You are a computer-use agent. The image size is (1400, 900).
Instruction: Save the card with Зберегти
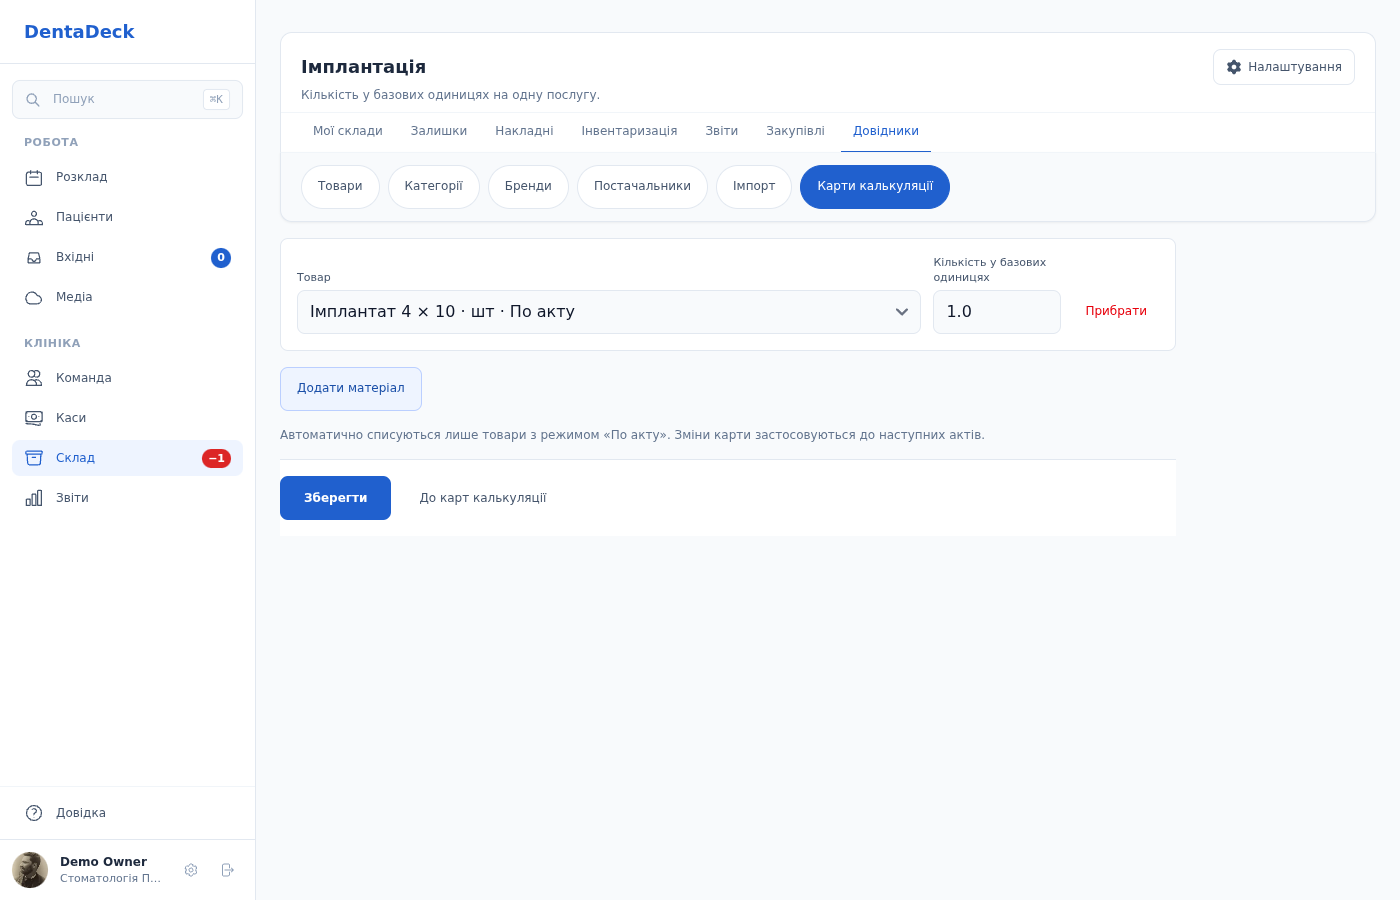335,498
